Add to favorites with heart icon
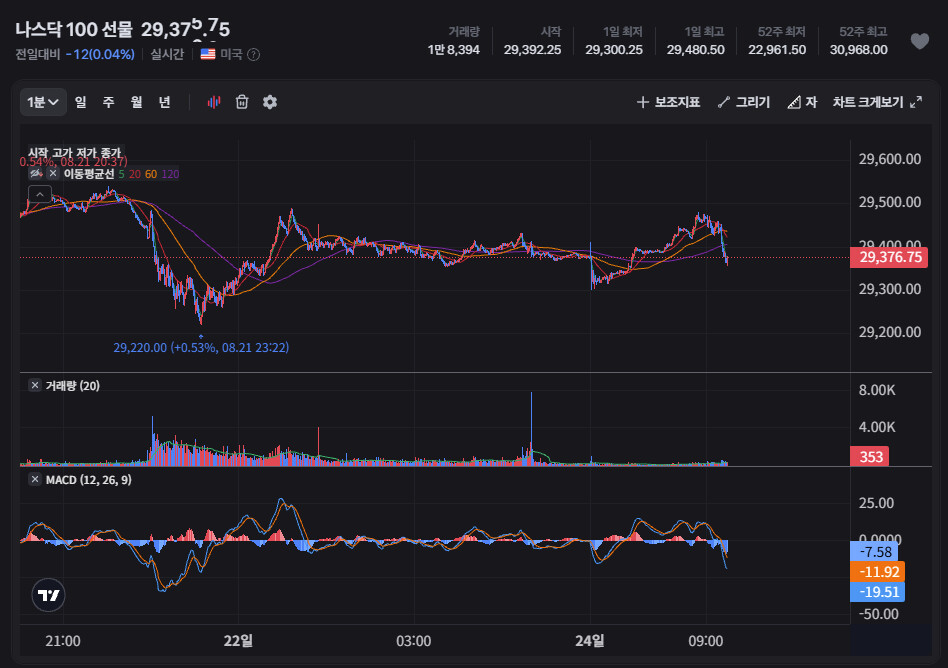 [920, 41]
